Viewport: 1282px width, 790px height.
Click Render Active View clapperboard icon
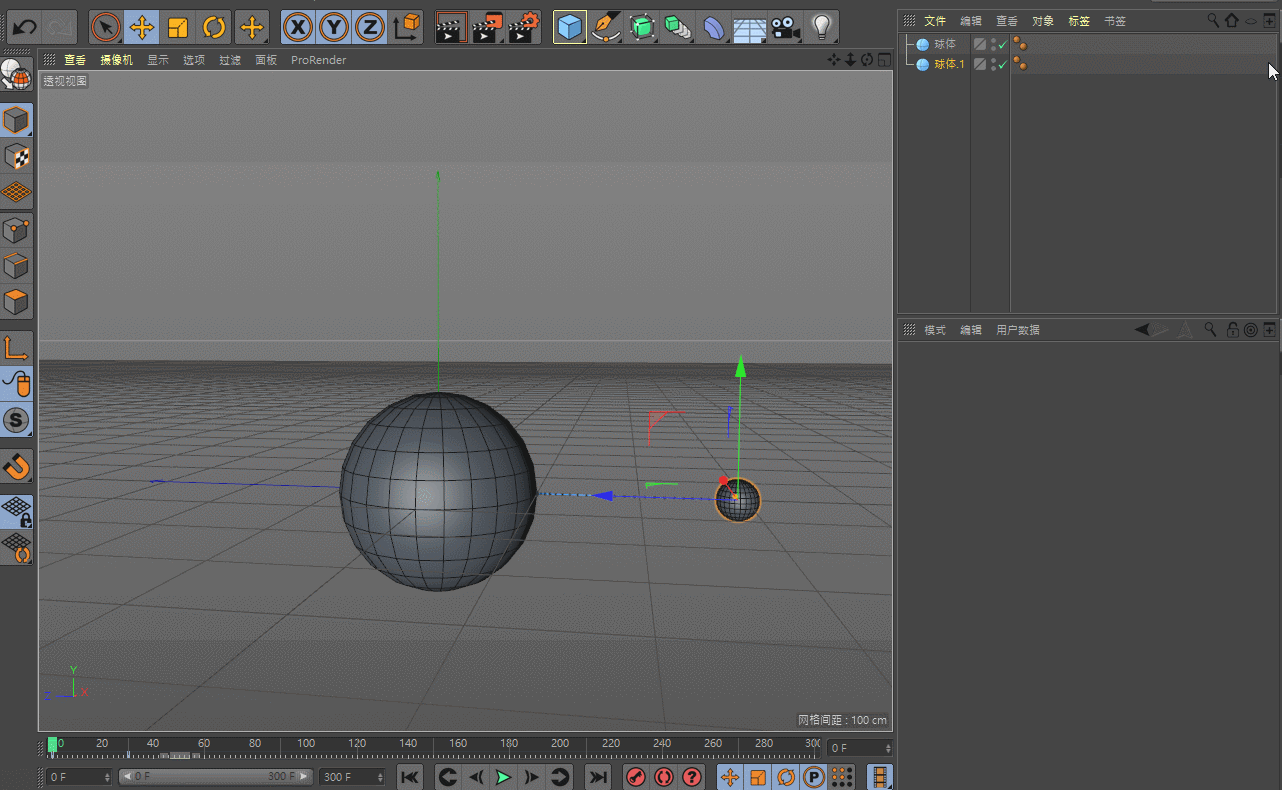(452, 27)
